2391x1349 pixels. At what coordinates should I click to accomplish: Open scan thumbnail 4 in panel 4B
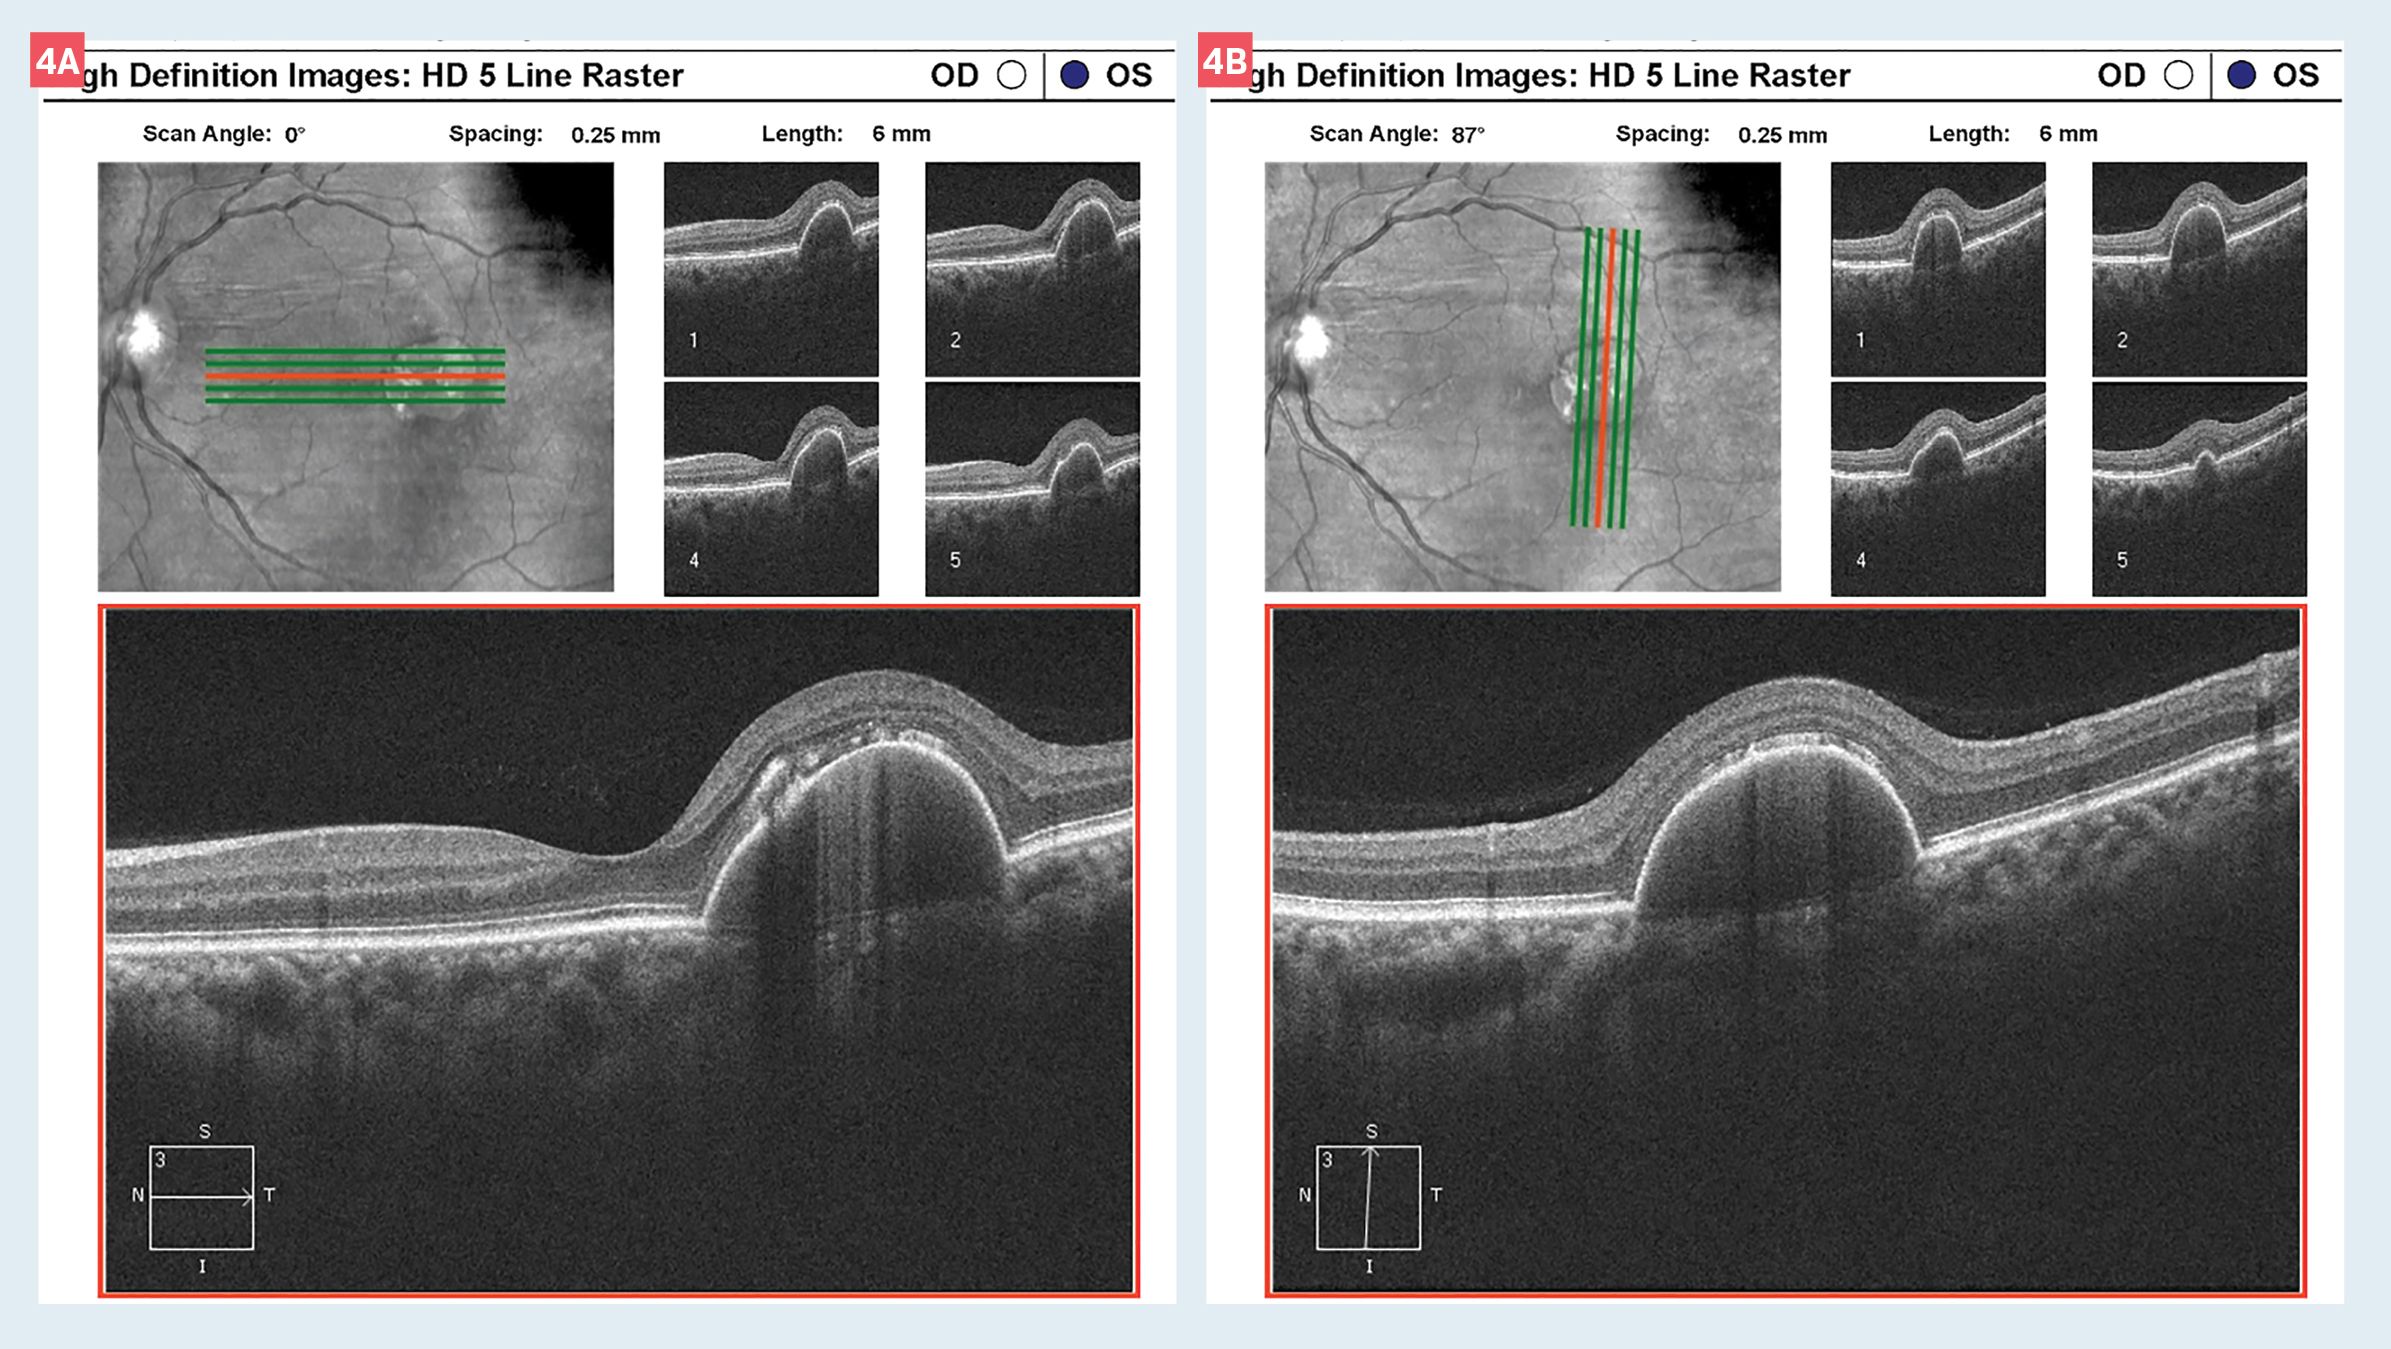[x=1938, y=489]
